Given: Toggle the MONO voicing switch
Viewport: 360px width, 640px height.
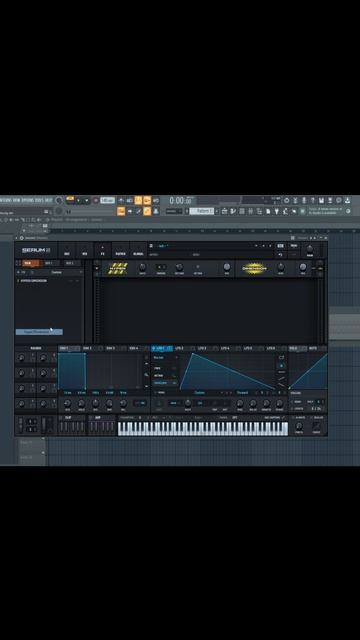Looking at the screenshot, I should (297, 402).
